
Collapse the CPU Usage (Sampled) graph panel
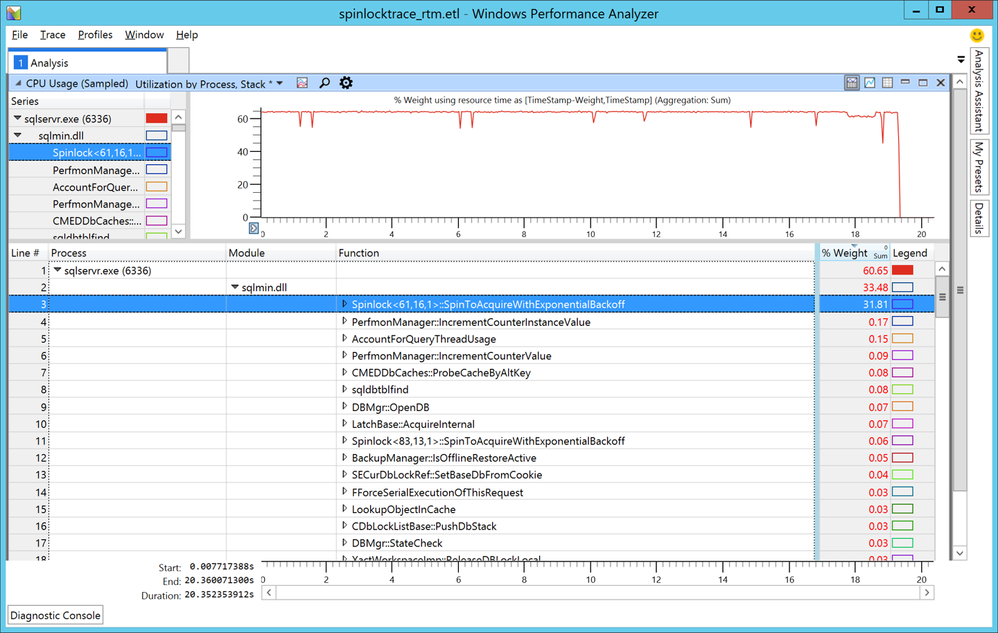18,83
